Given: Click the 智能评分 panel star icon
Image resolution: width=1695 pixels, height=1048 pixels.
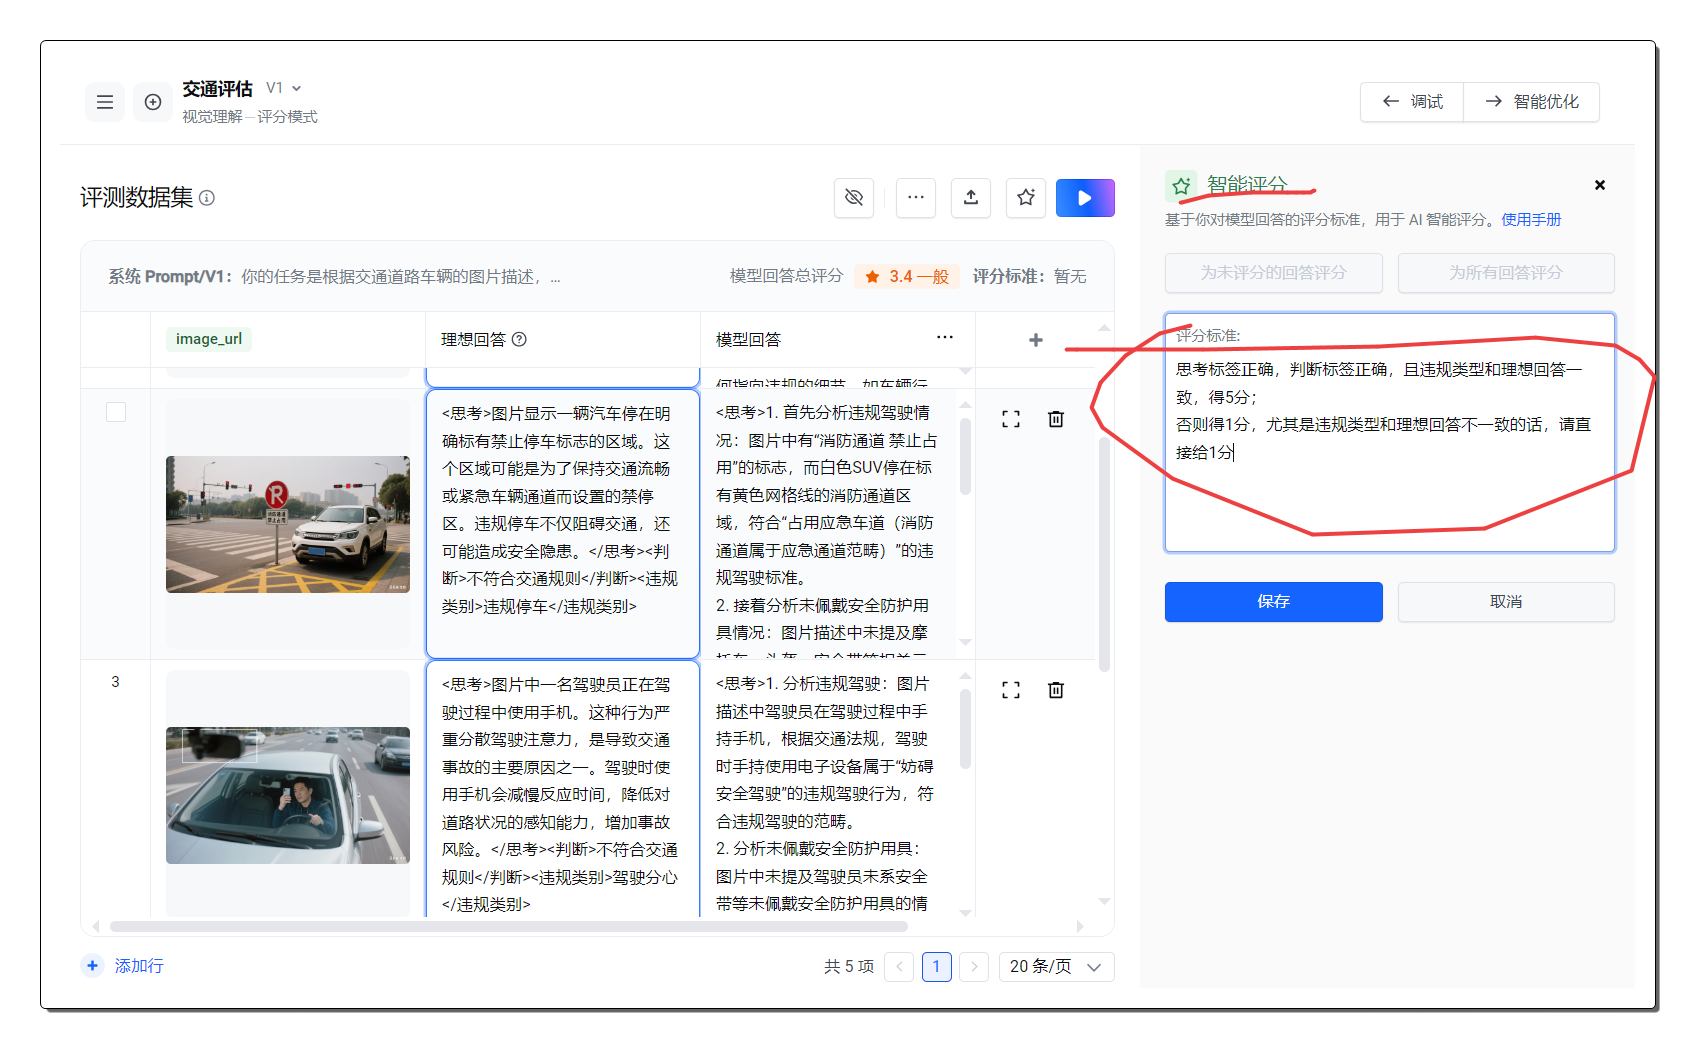Looking at the screenshot, I should (1181, 186).
